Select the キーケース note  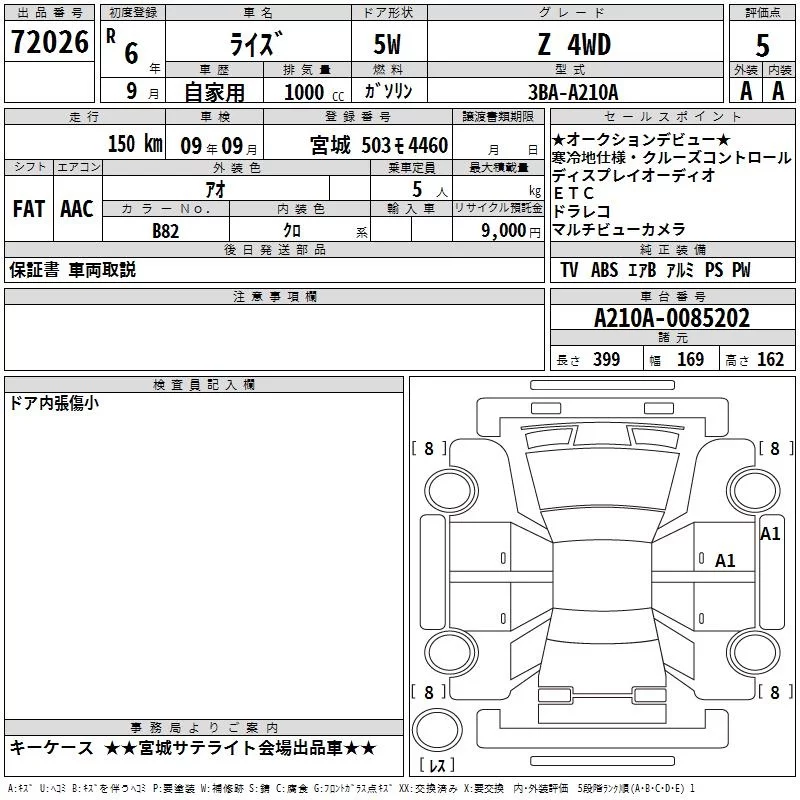[x=52, y=748]
